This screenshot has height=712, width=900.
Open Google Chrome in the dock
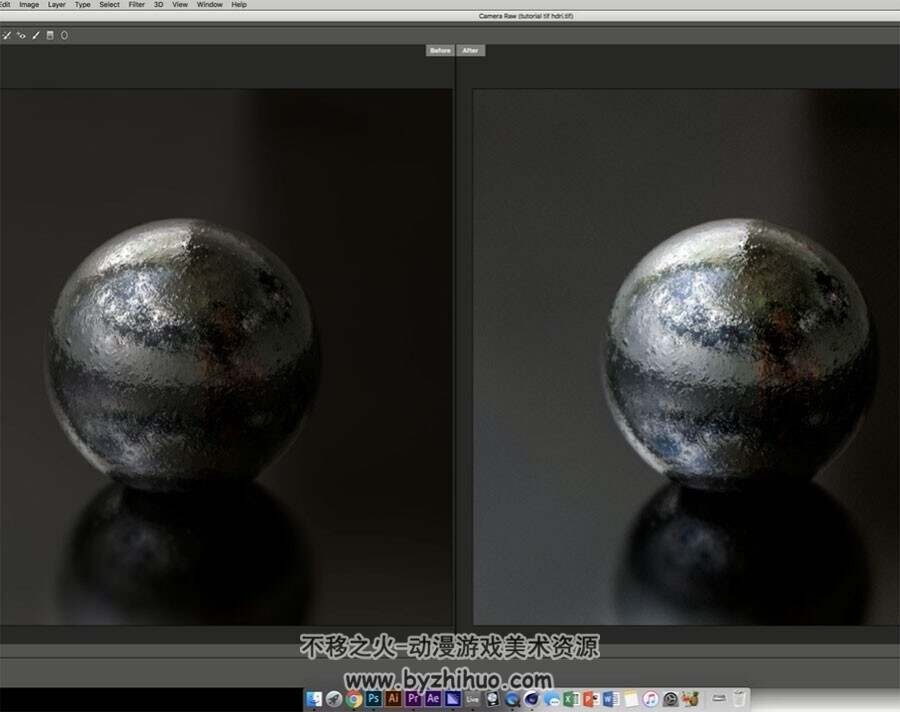pyautogui.click(x=354, y=699)
